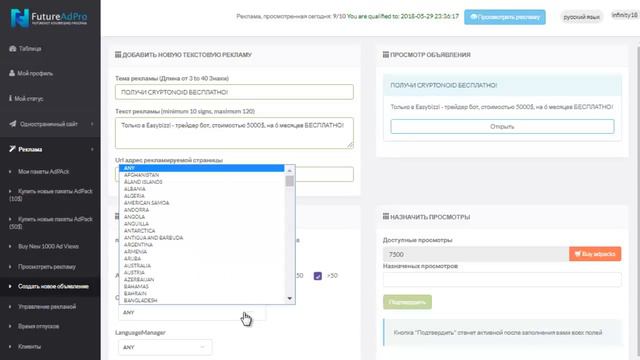Open Мои пакеты AdPack menu item

click(43, 171)
